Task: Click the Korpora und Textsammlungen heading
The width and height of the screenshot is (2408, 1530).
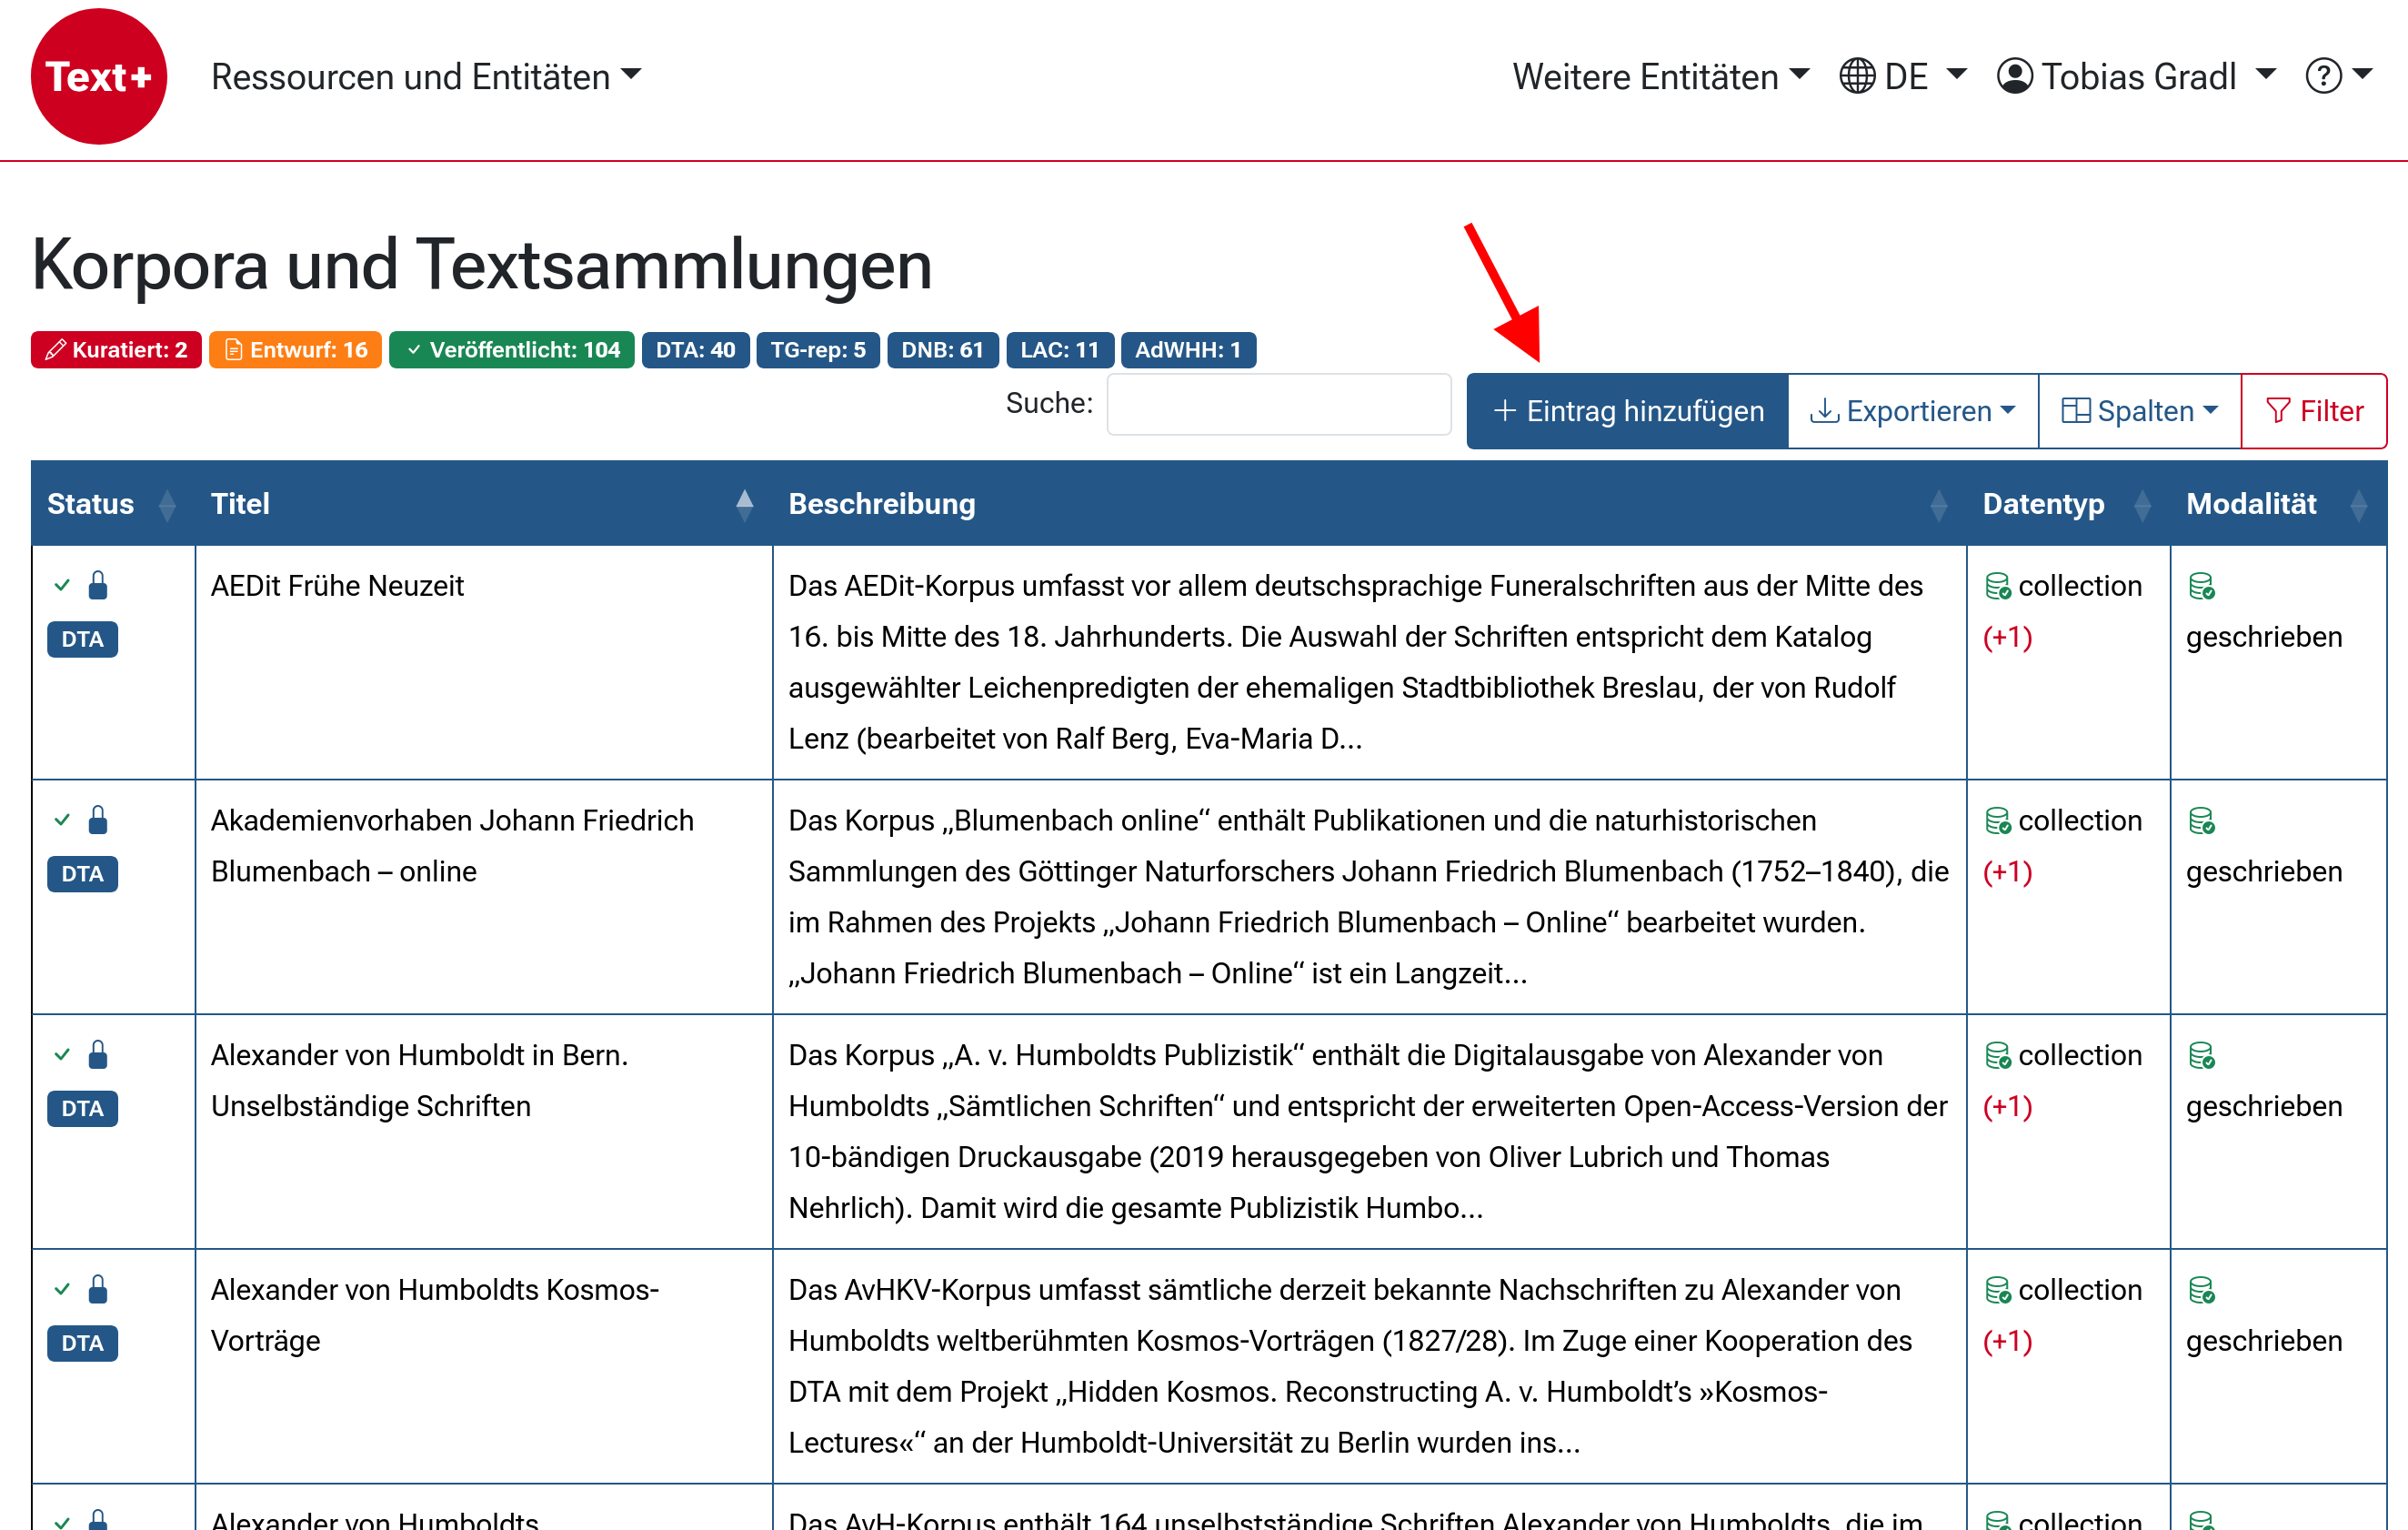Action: pyautogui.click(x=482, y=265)
